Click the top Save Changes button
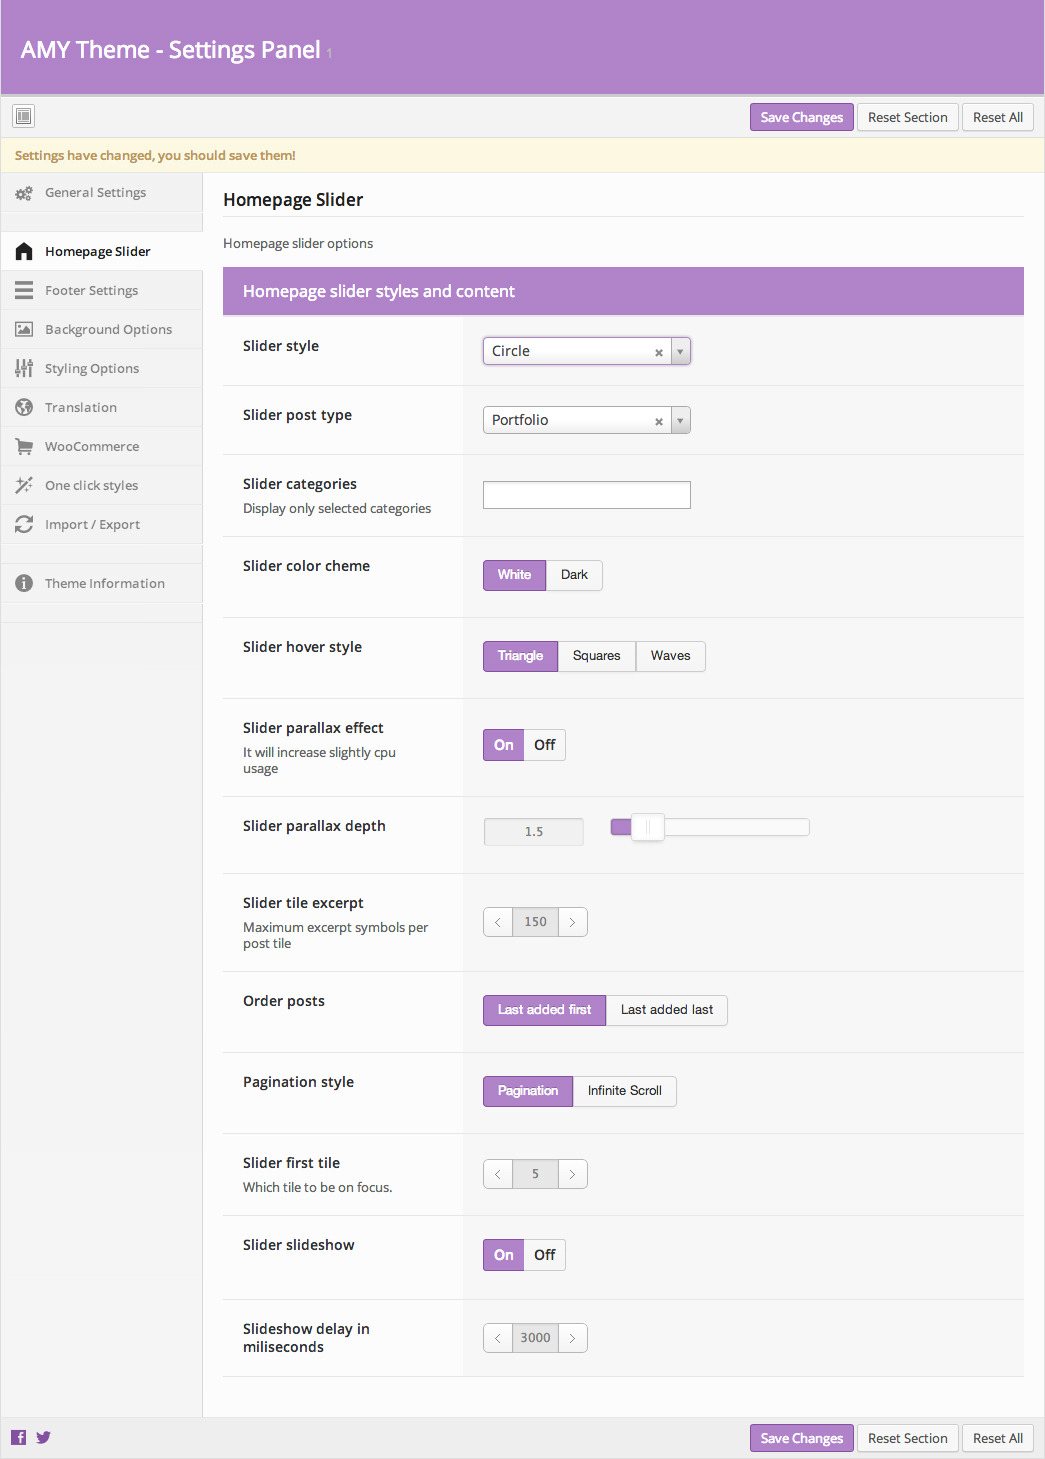 coord(801,117)
